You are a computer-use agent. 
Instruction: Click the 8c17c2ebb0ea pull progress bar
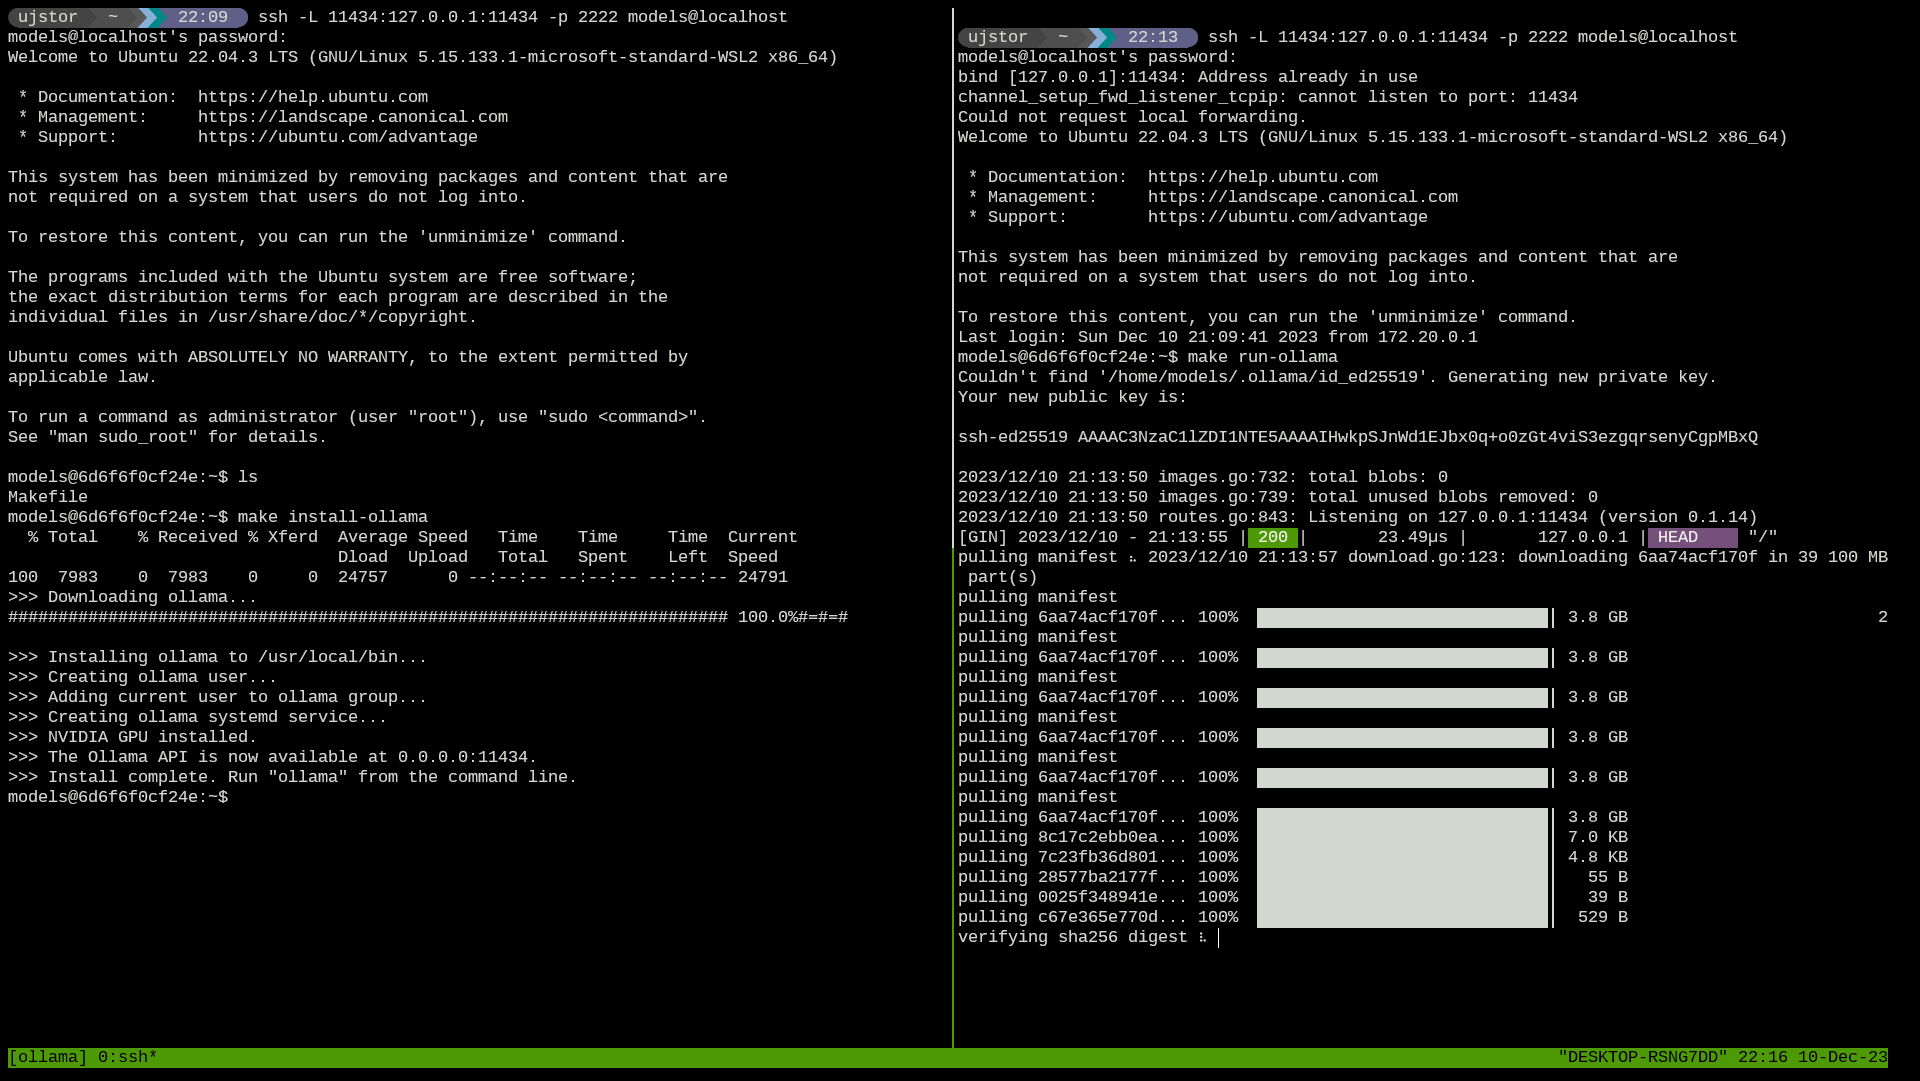pyautogui.click(x=1401, y=838)
